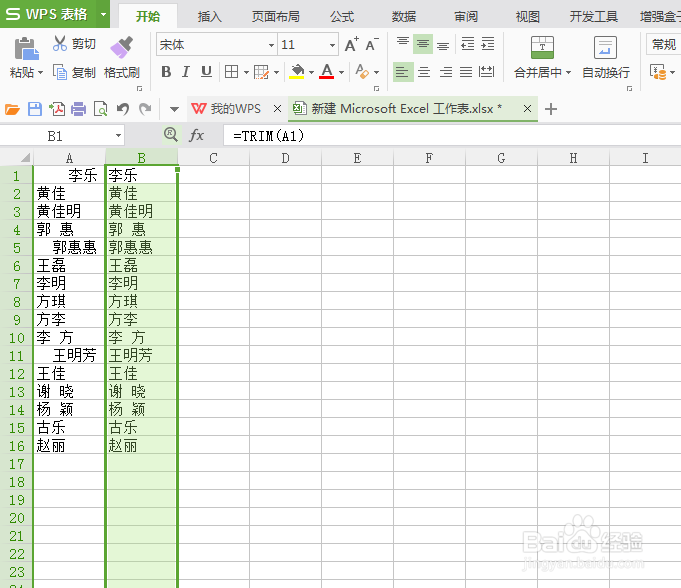
Task: Open draw border table style icon
Action: (x=261, y=72)
